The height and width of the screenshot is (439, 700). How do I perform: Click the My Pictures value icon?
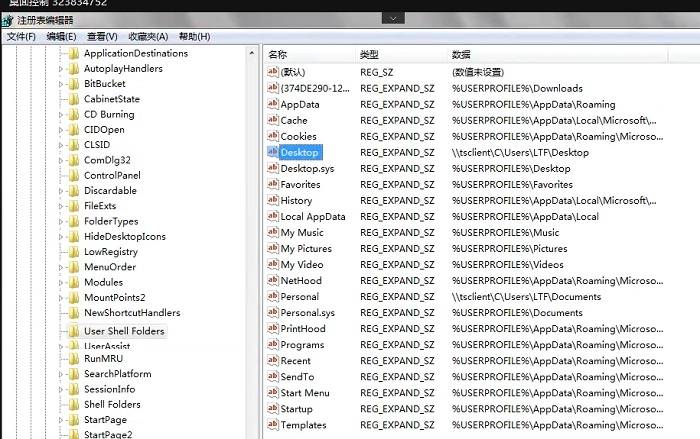tap(272, 248)
